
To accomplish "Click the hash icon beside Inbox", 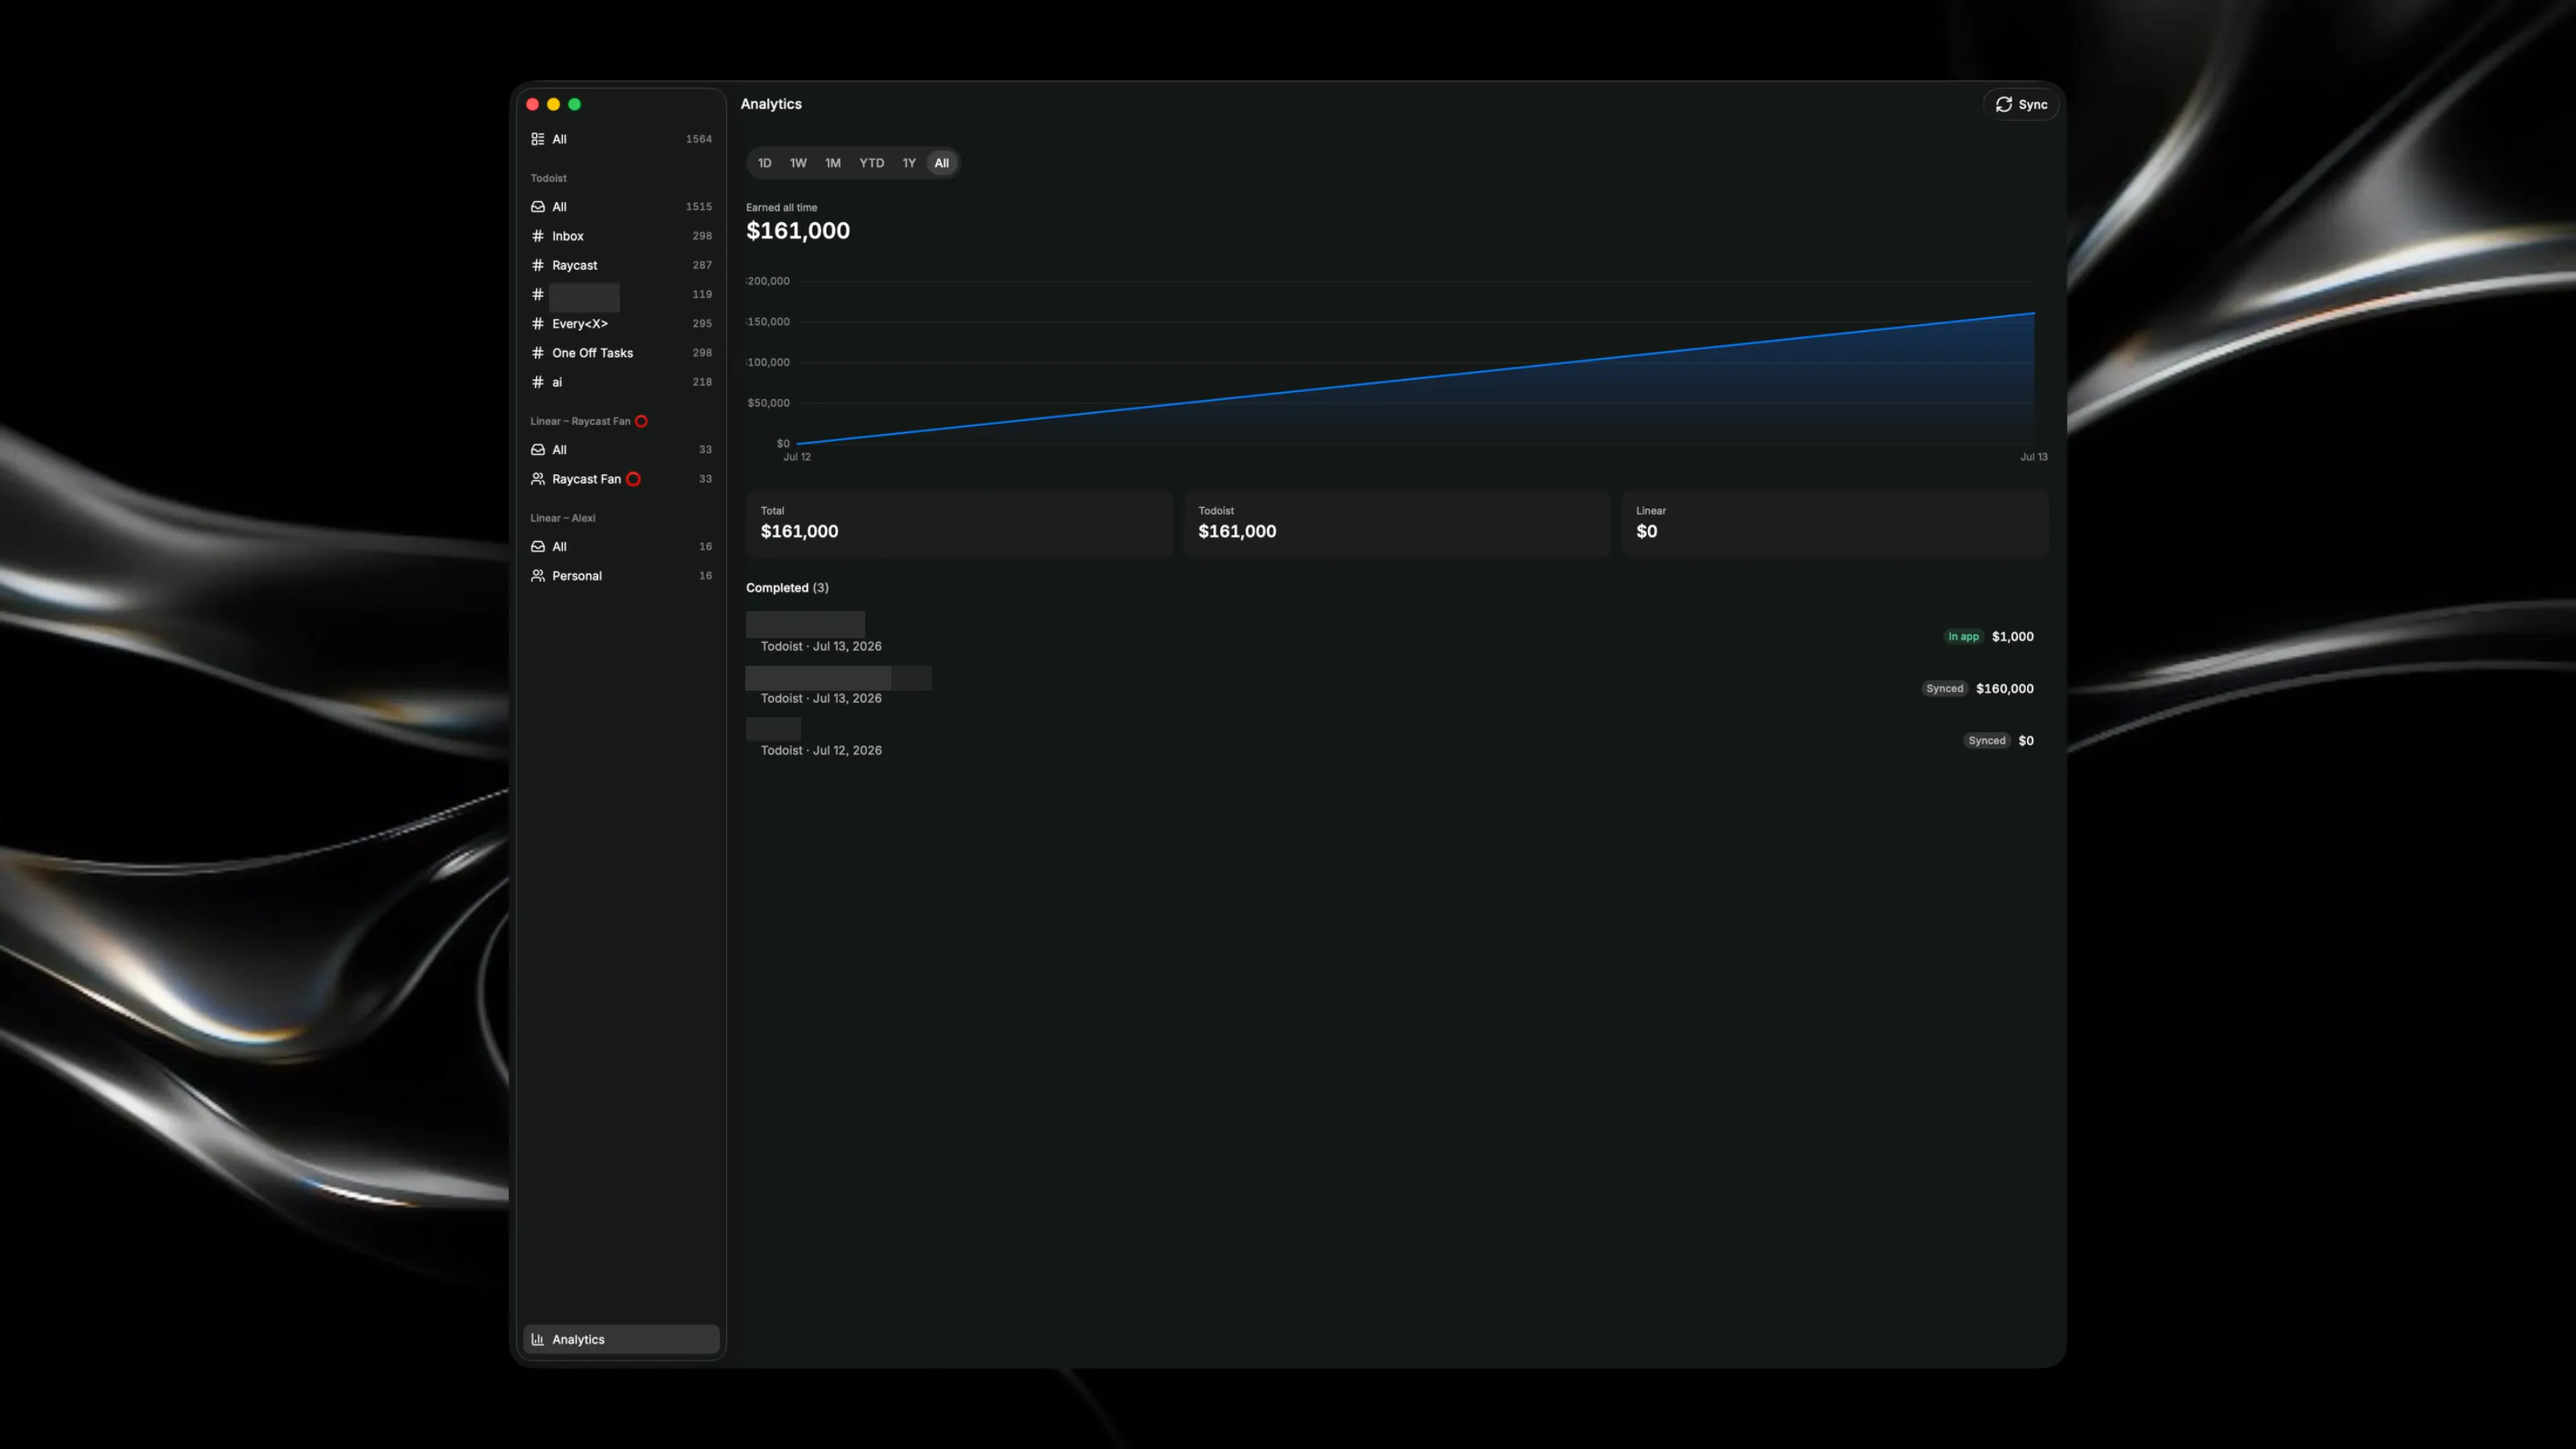I will [538, 236].
